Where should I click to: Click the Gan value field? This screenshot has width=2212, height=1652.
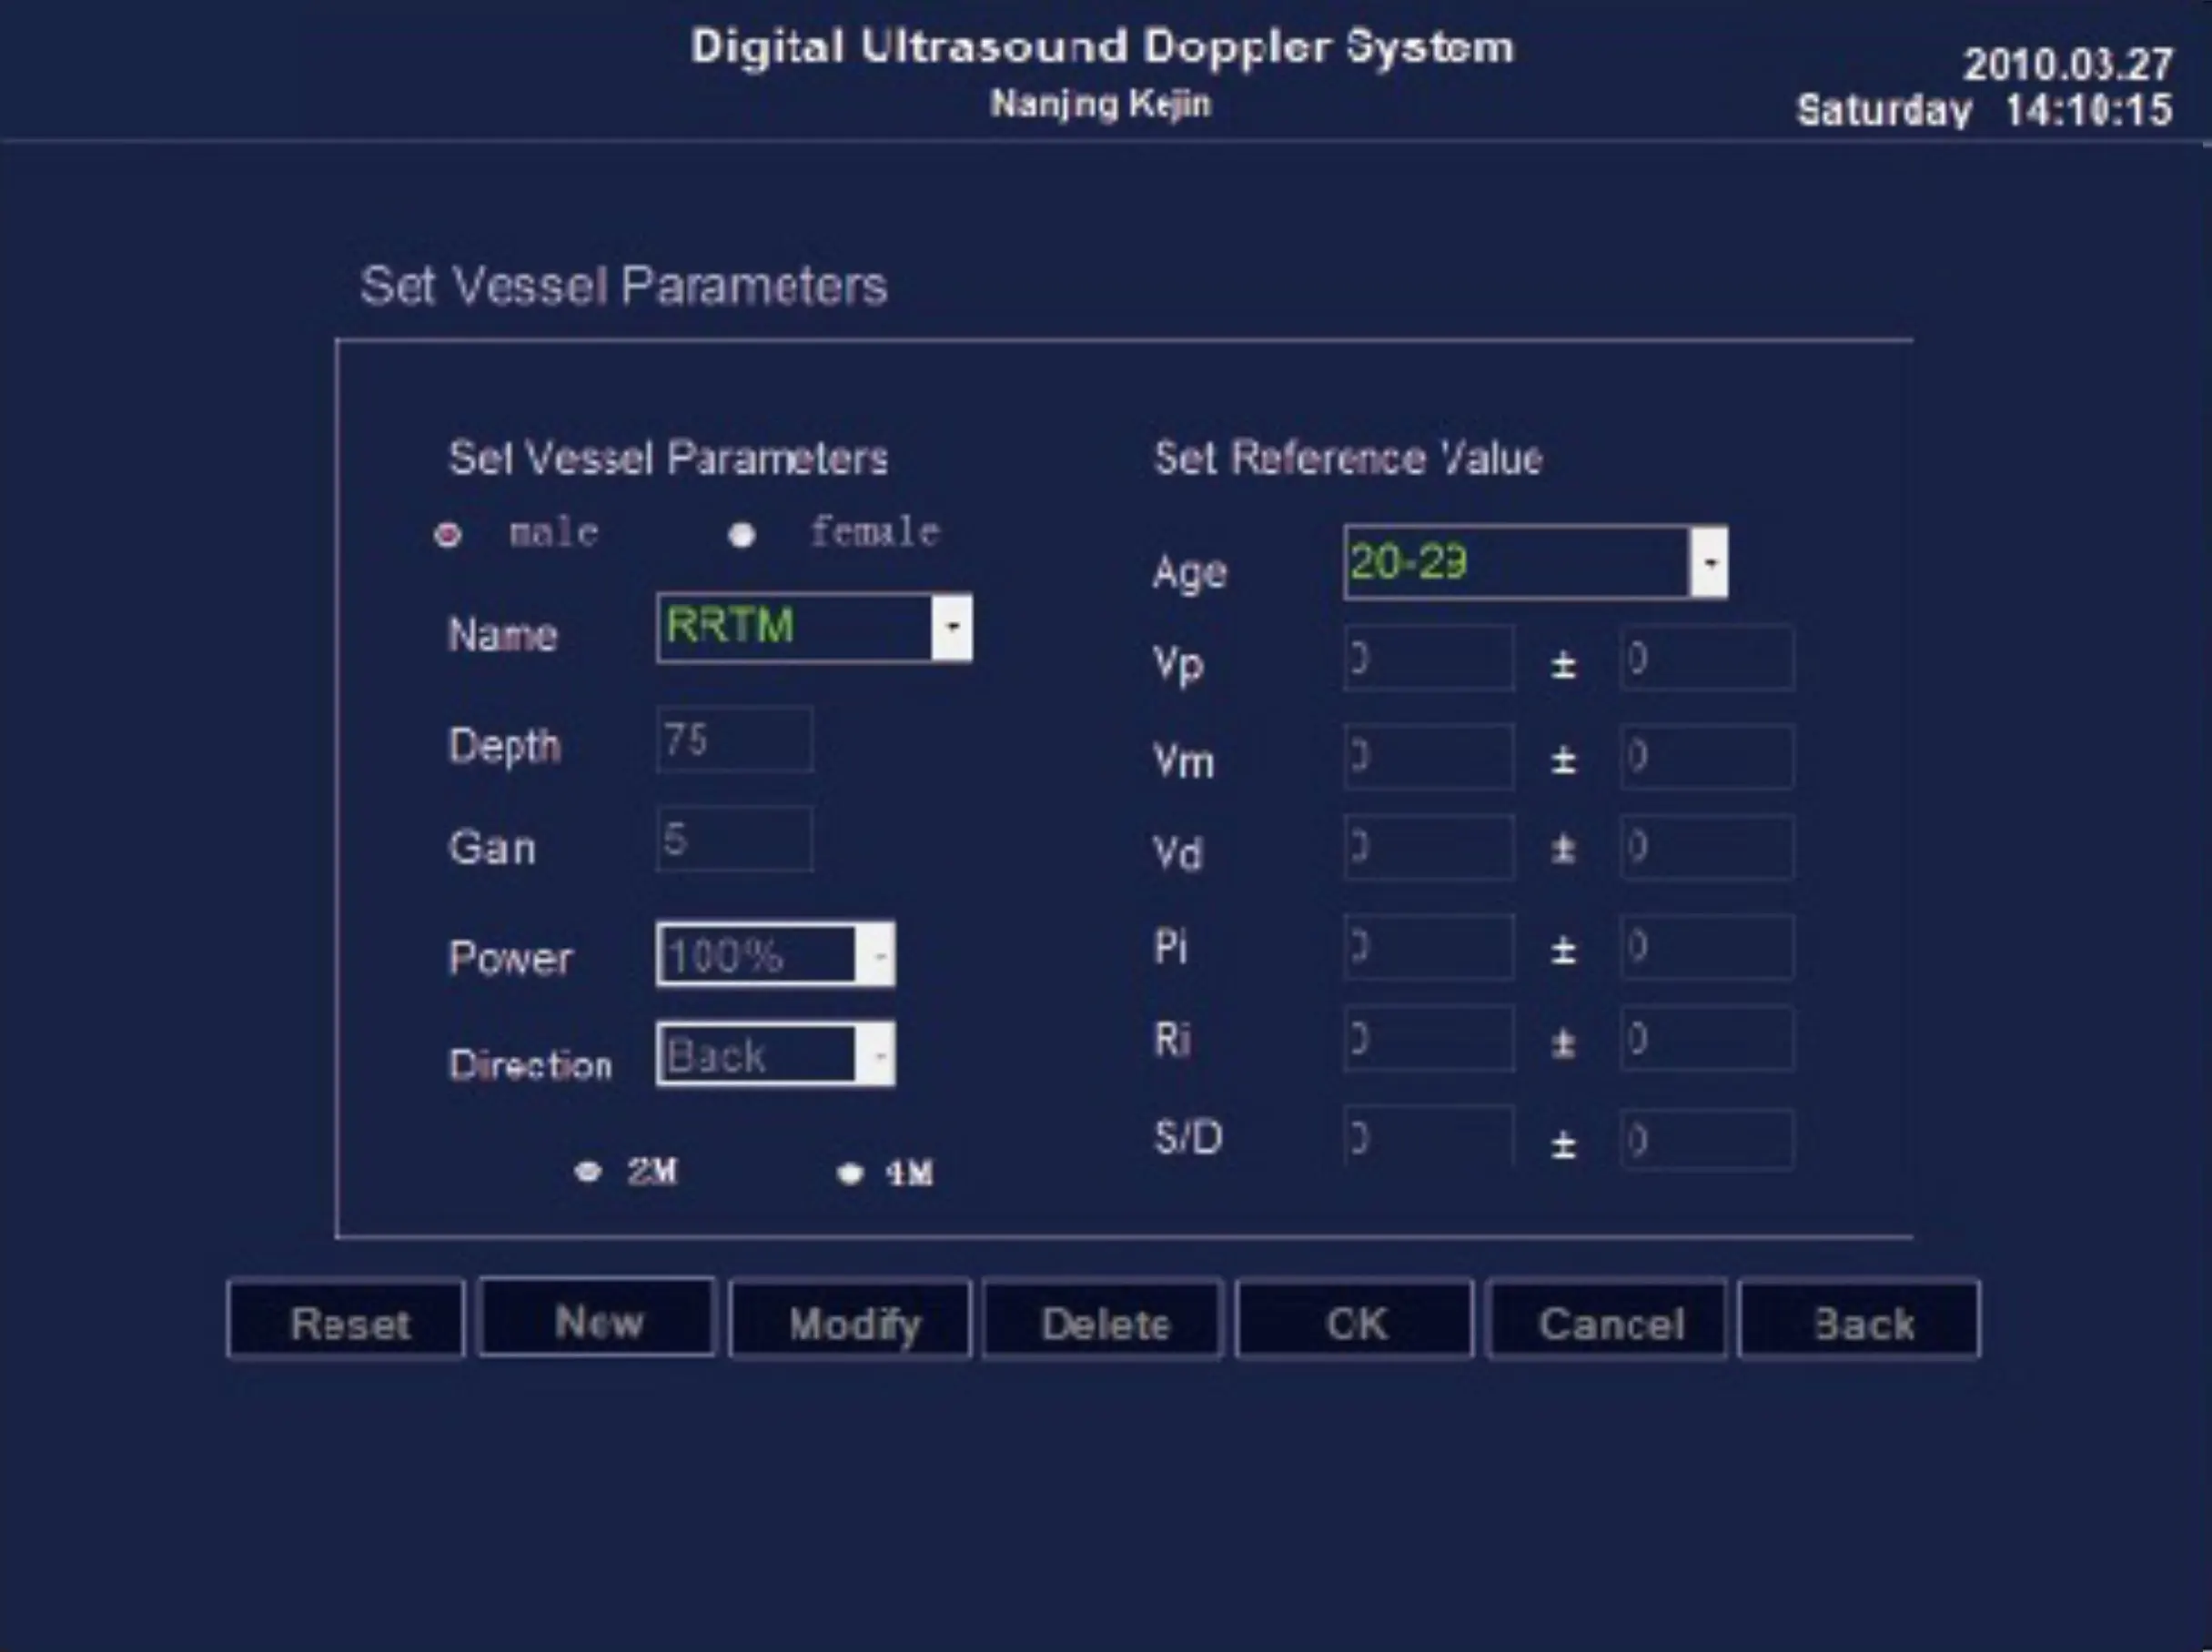coord(734,839)
